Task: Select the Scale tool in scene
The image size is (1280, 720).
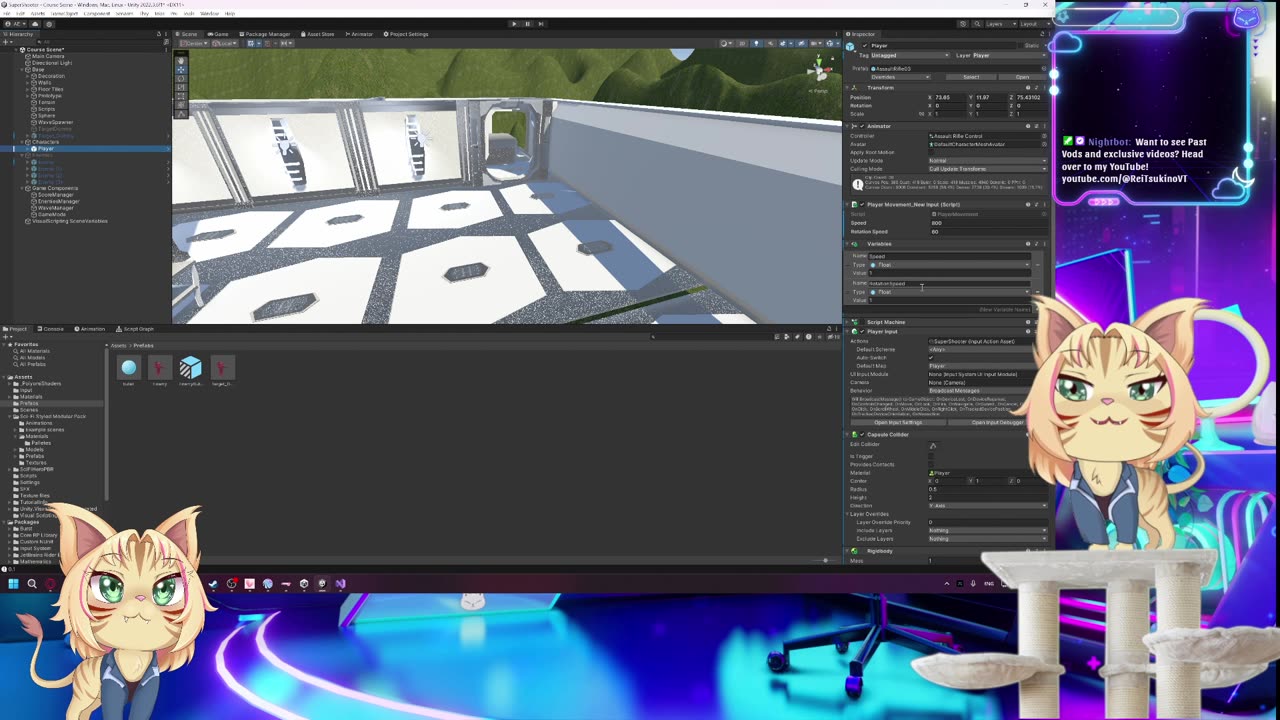Action: [181, 88]
